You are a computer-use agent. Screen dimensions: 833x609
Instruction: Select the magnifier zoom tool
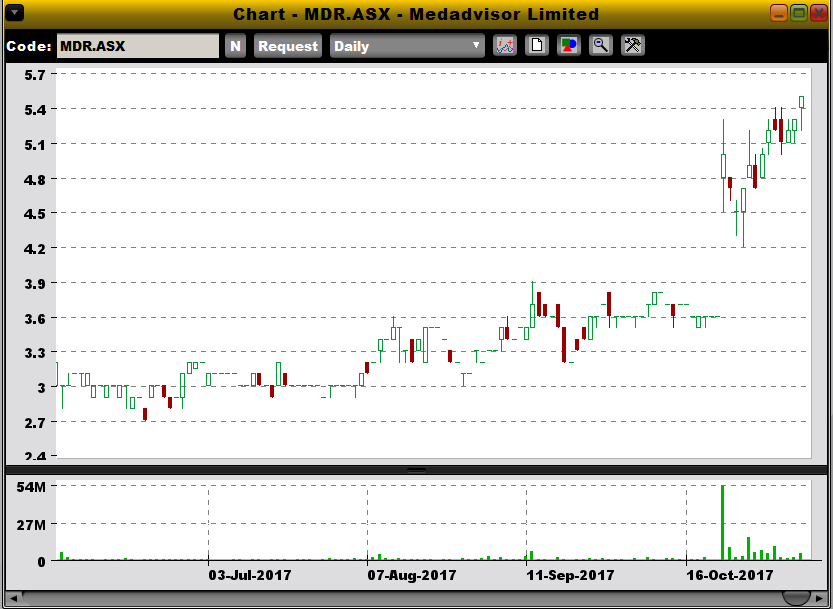coord(600,46)
